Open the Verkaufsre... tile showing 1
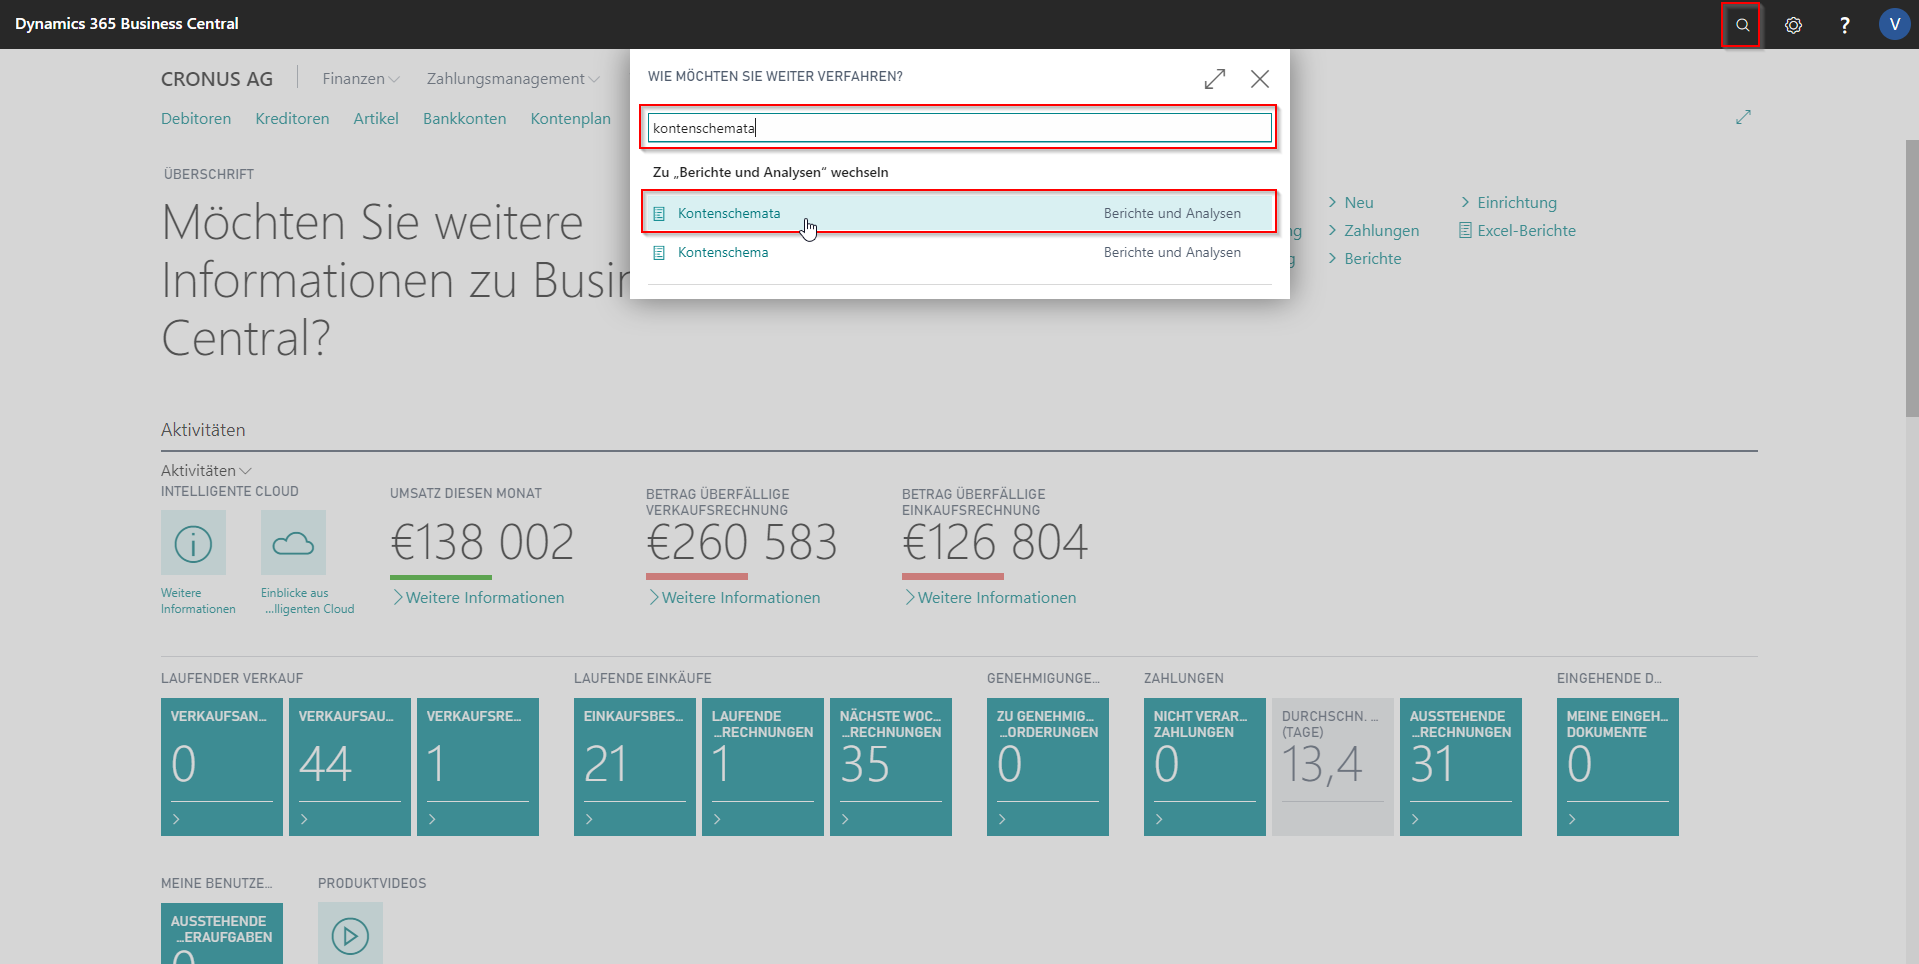1919x964 pixels. (x=478, y=767)
